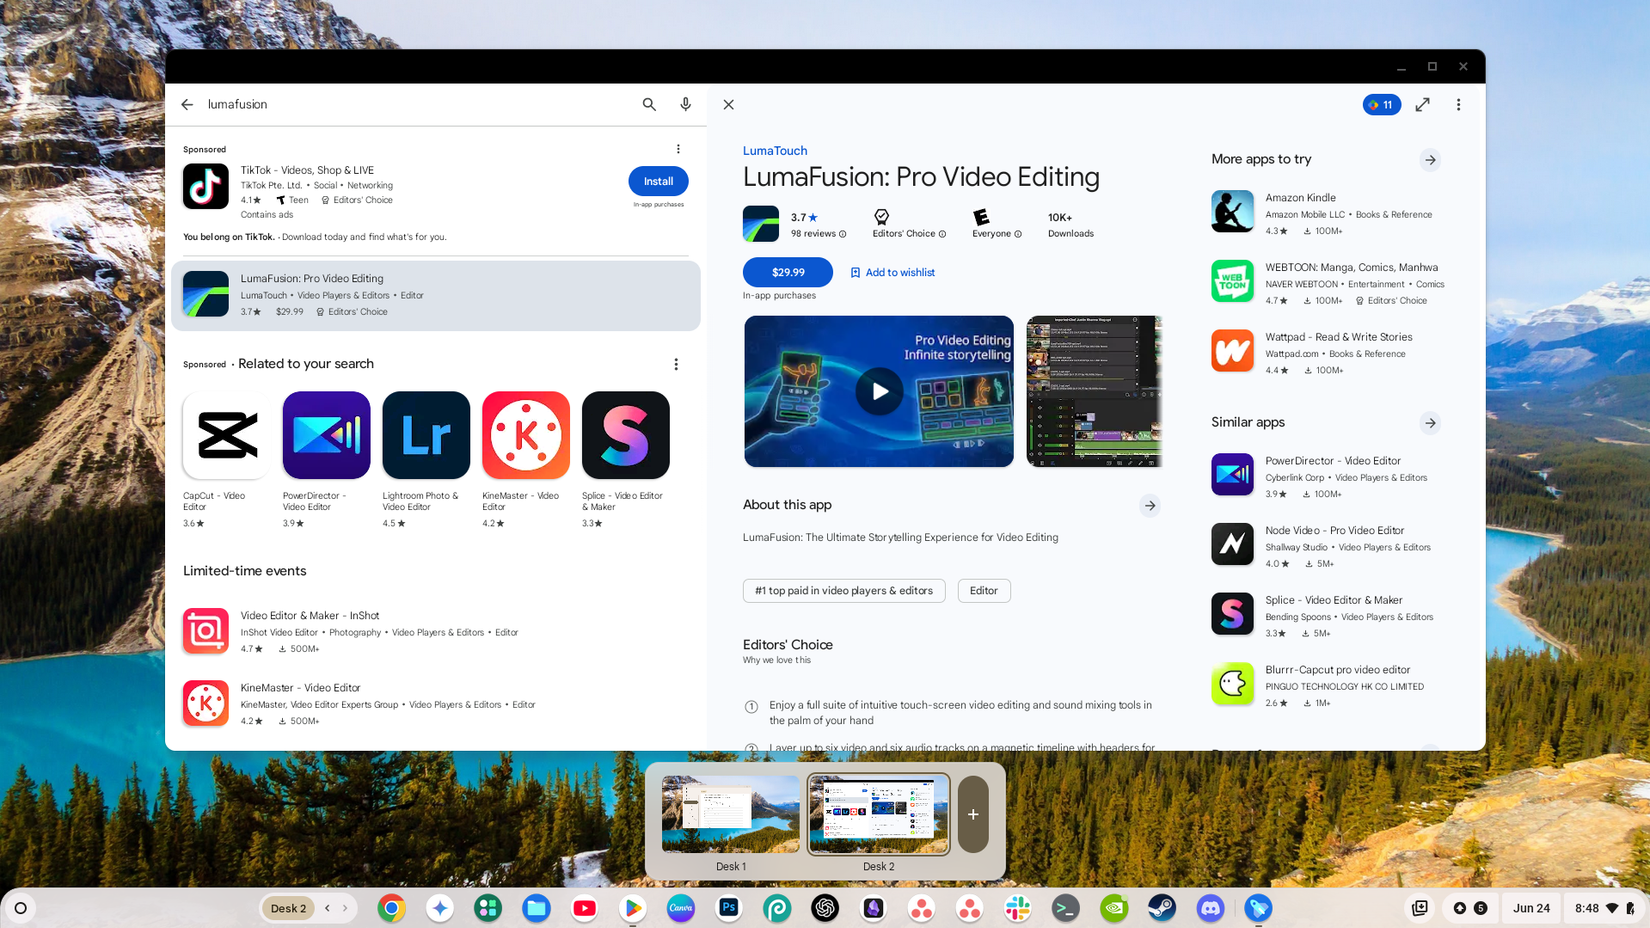Create a new desk with the plus button
Screen dimensions: 1650x928
tap(971, 814)
